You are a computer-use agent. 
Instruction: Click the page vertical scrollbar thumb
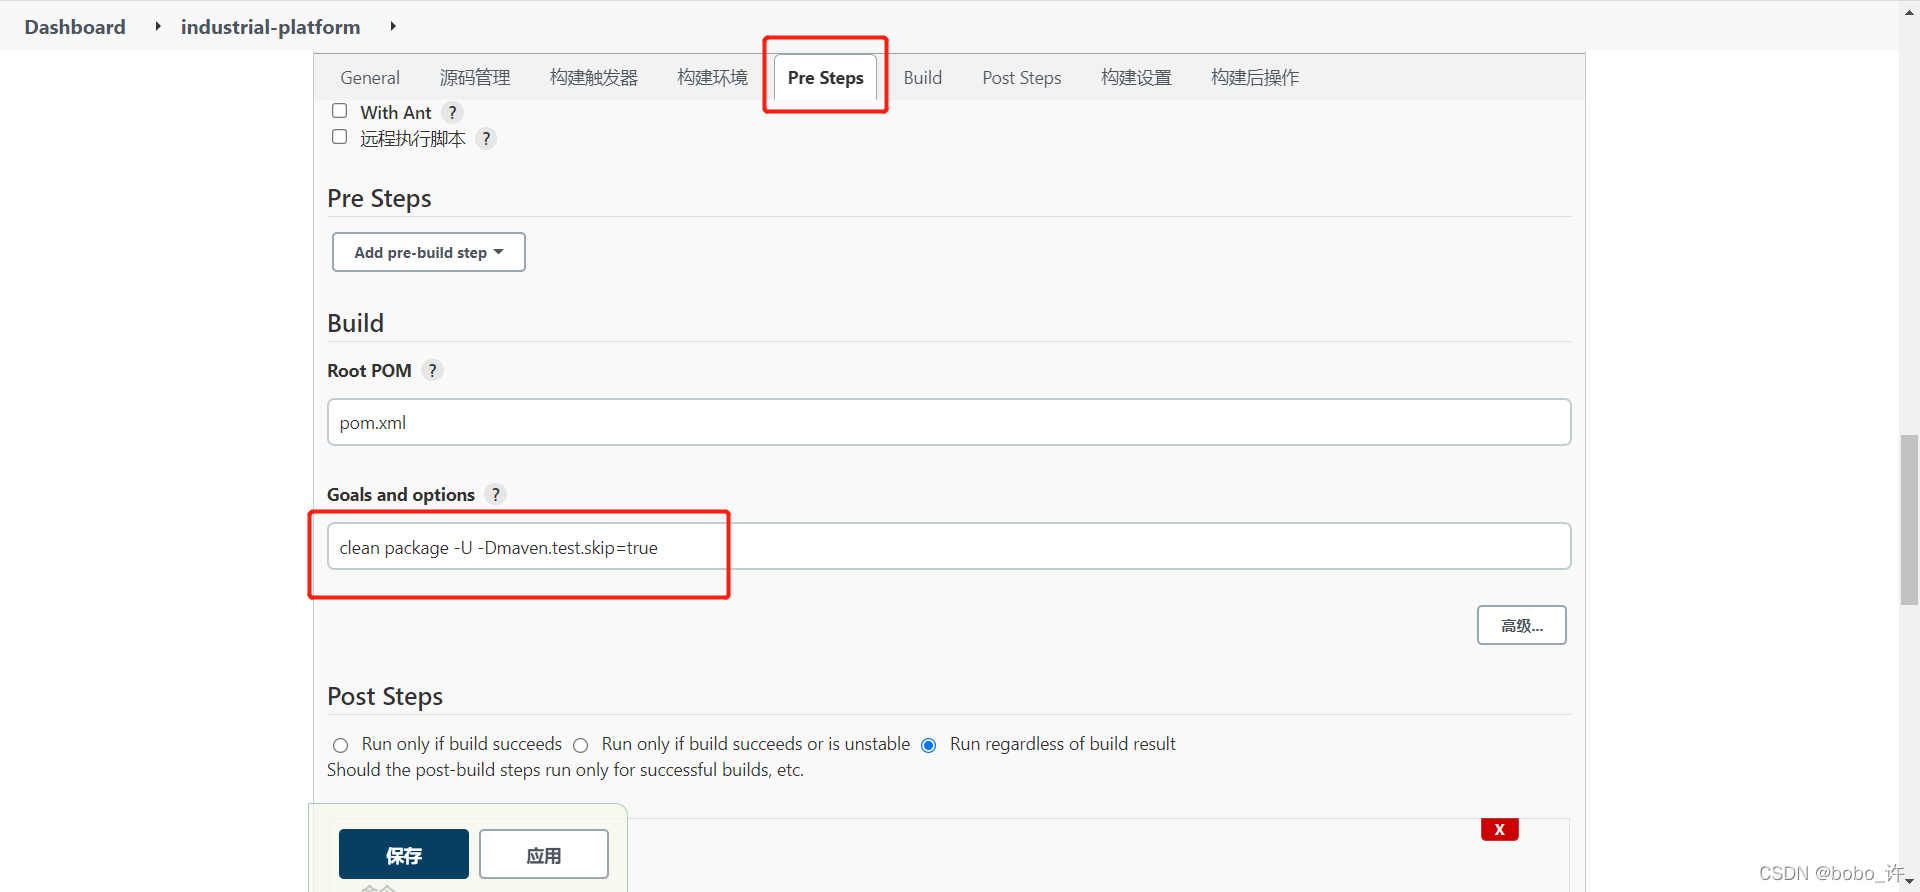(1909, 520)
